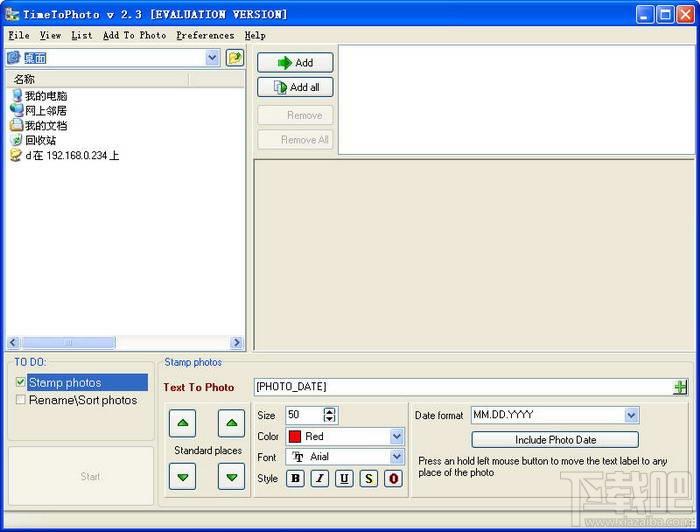This screenshot has width=700, height=532.
Task: Expand the Date format dropdown
Action: (x=631, y=415)
